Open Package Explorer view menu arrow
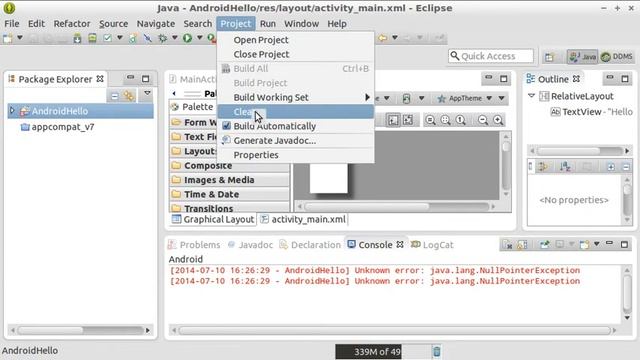The height and width of the screenshot is (360, 640). click(x=147, y=94)
